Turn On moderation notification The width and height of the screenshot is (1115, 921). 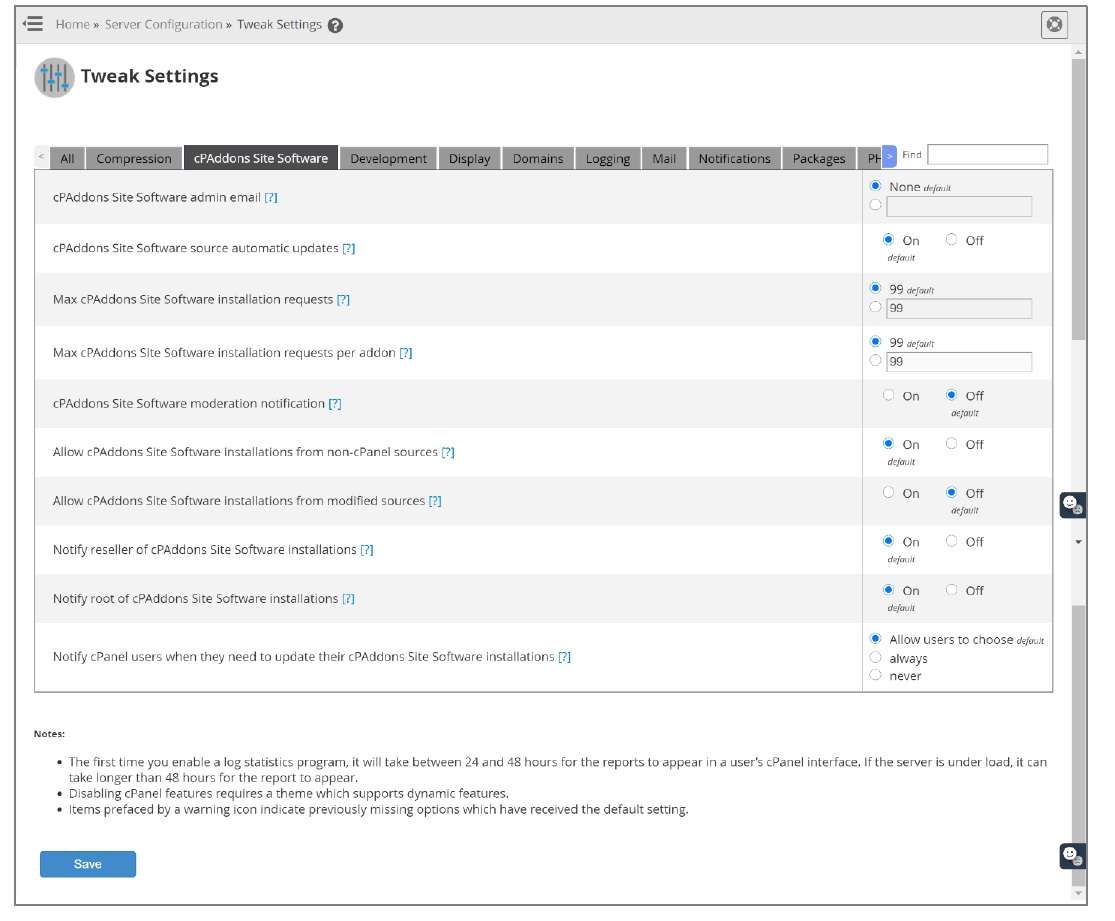pos(888,395)
